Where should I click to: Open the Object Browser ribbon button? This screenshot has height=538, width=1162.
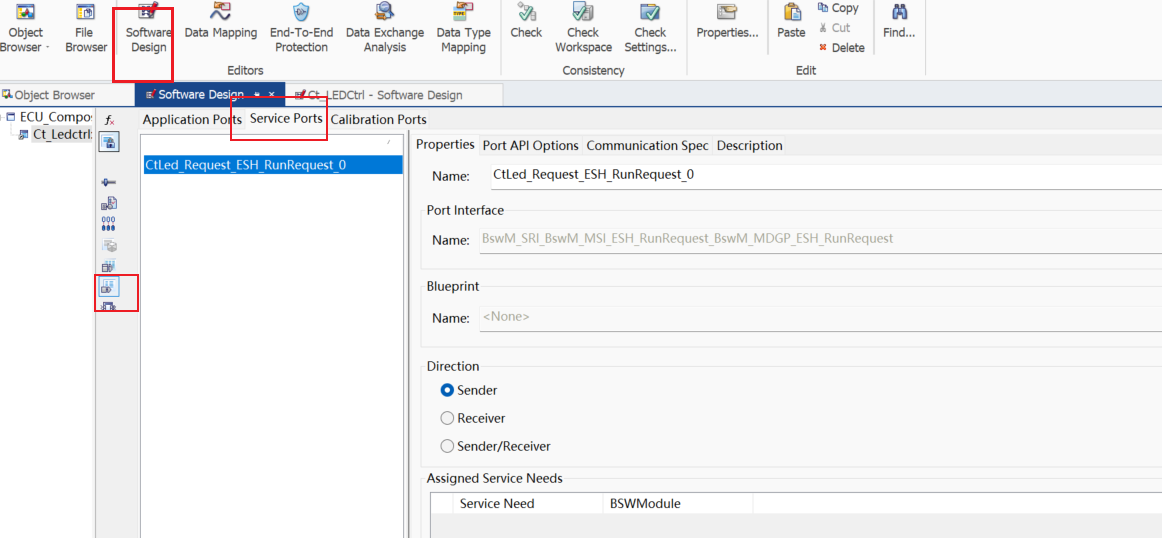point(25,28)
